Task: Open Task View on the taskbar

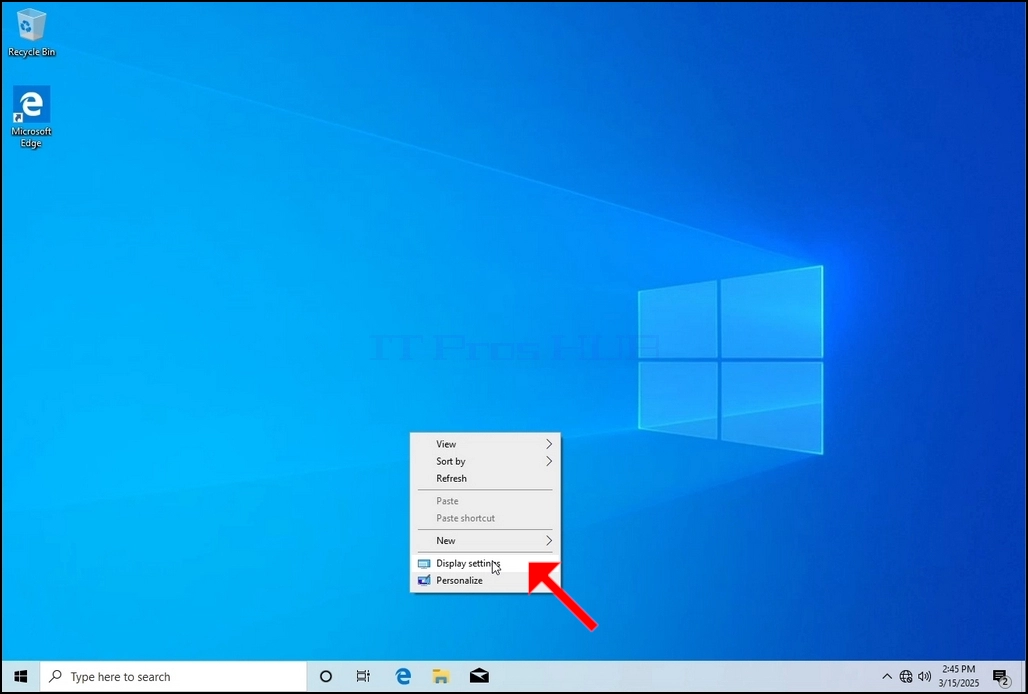Action: pyautogui.click(x=363, y=676)
